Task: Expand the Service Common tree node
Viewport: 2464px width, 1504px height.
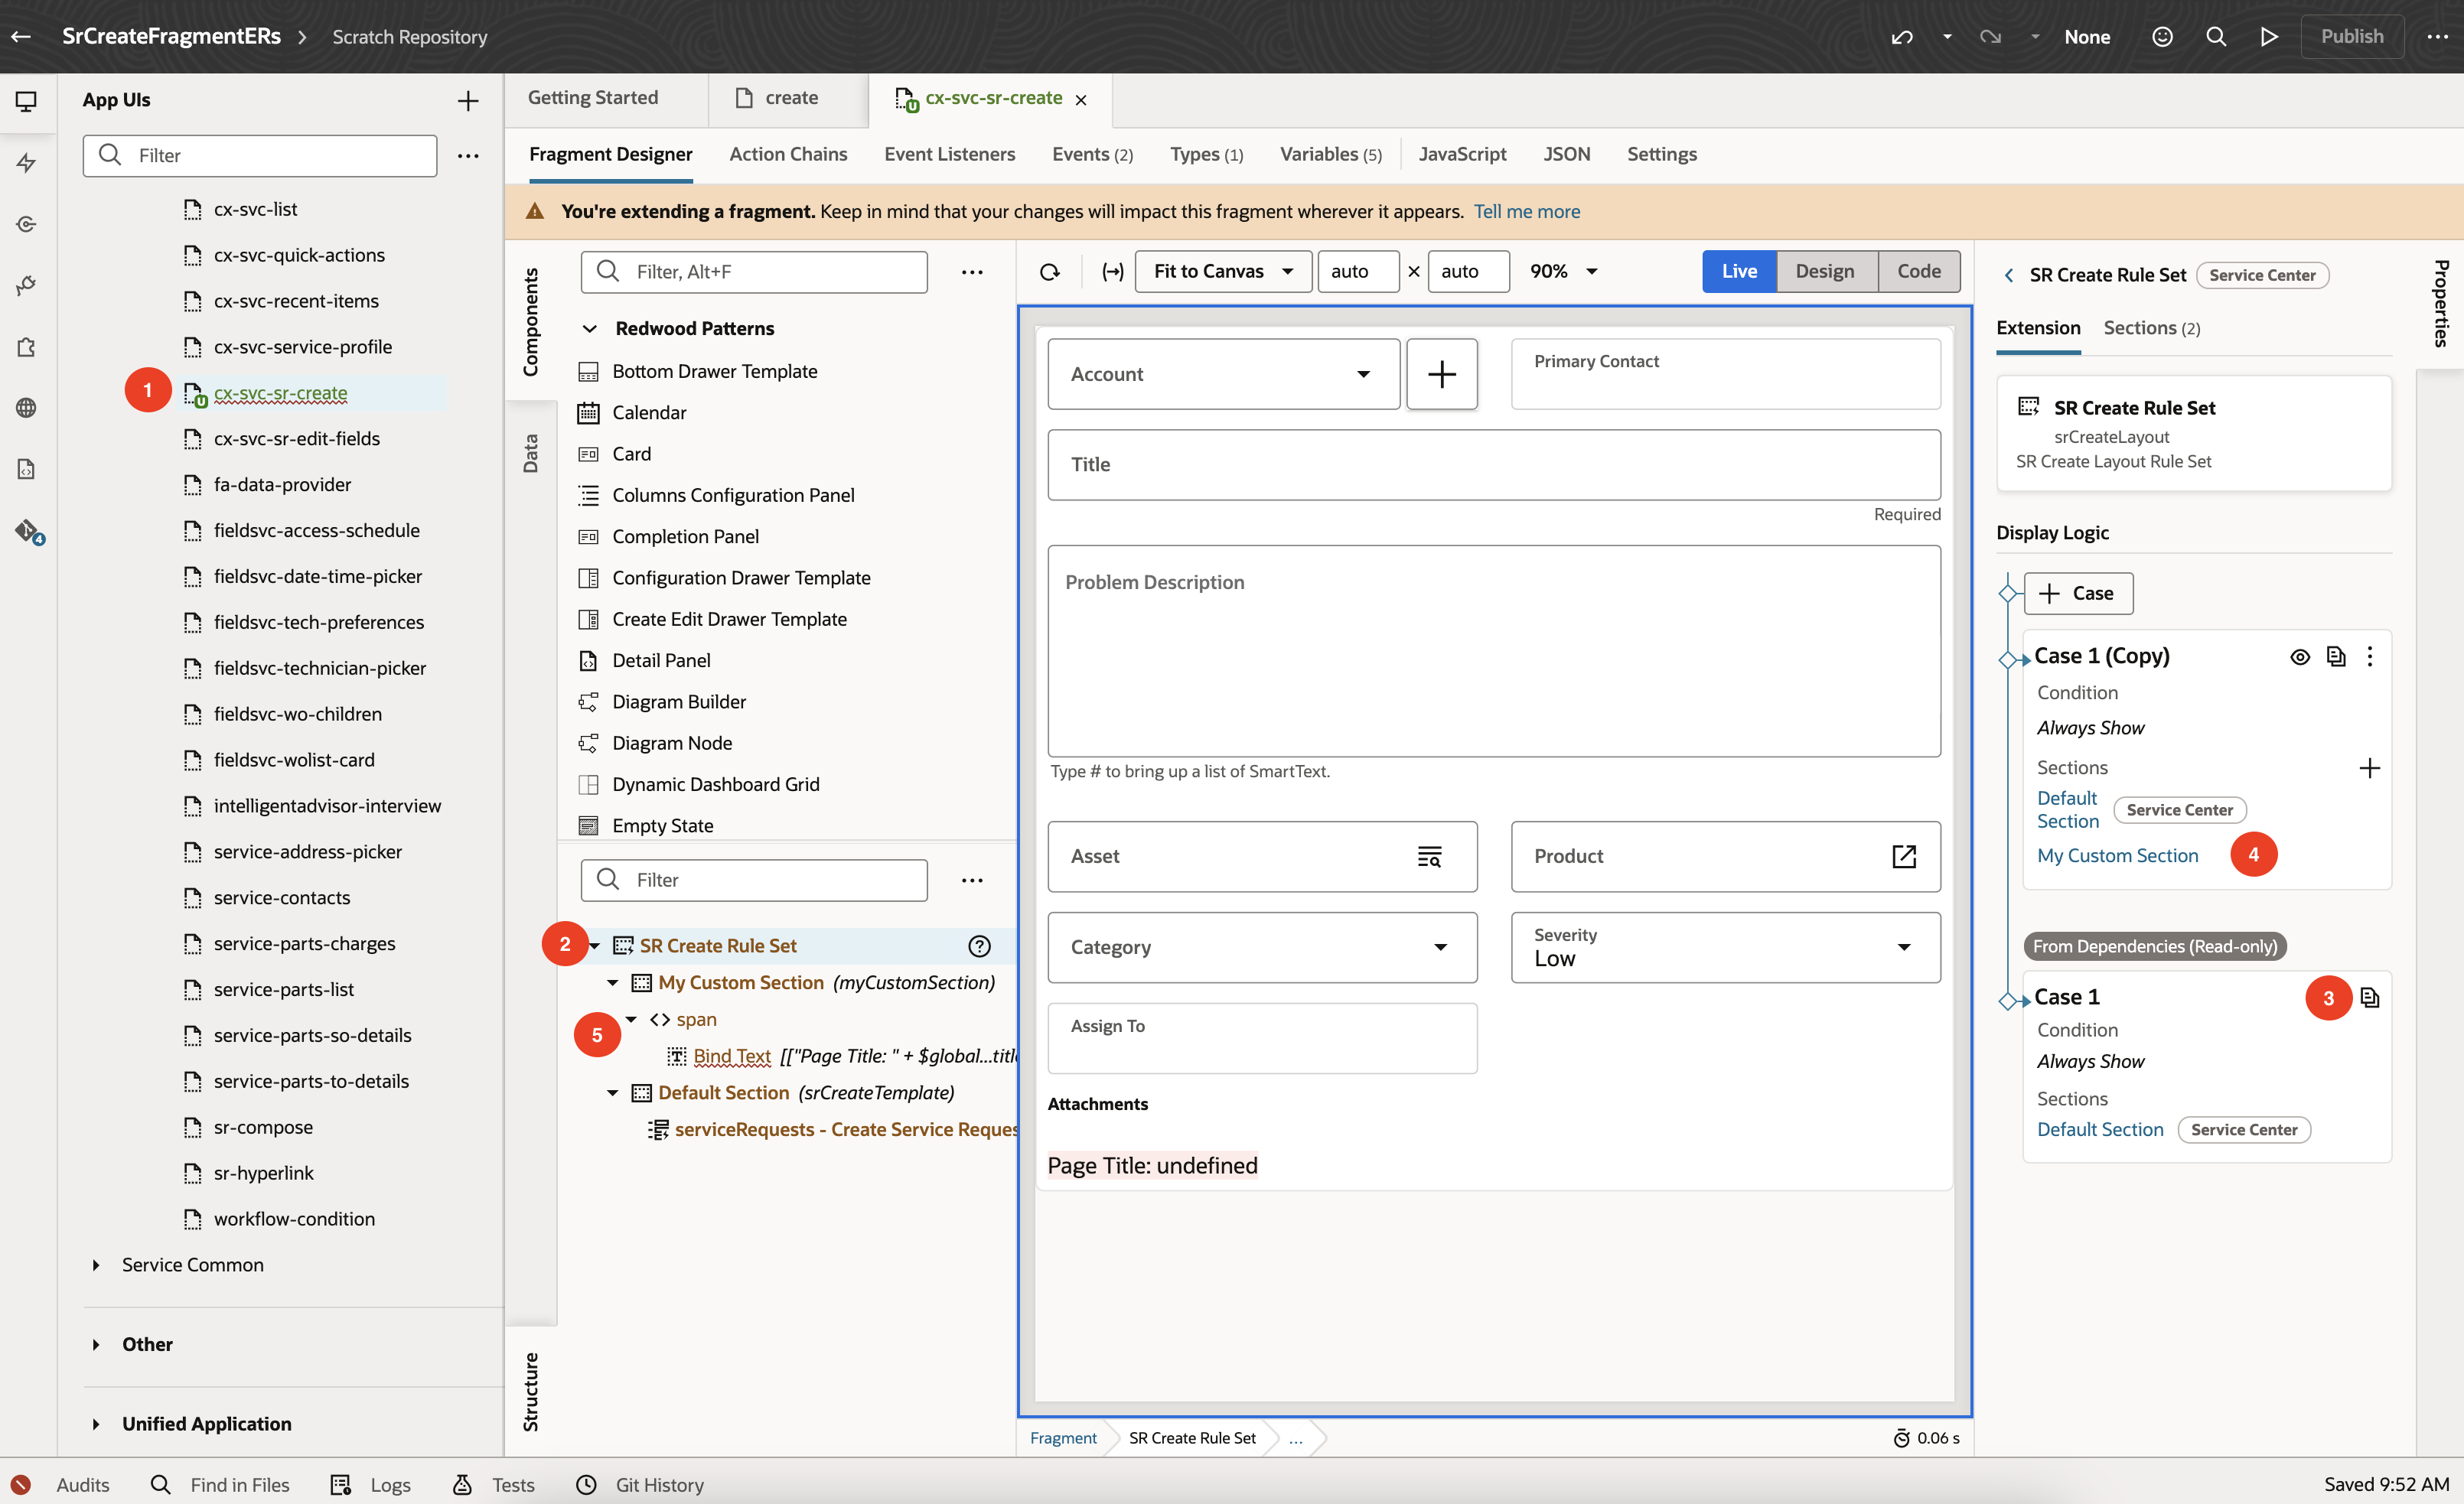Action: pos(96,1265)
